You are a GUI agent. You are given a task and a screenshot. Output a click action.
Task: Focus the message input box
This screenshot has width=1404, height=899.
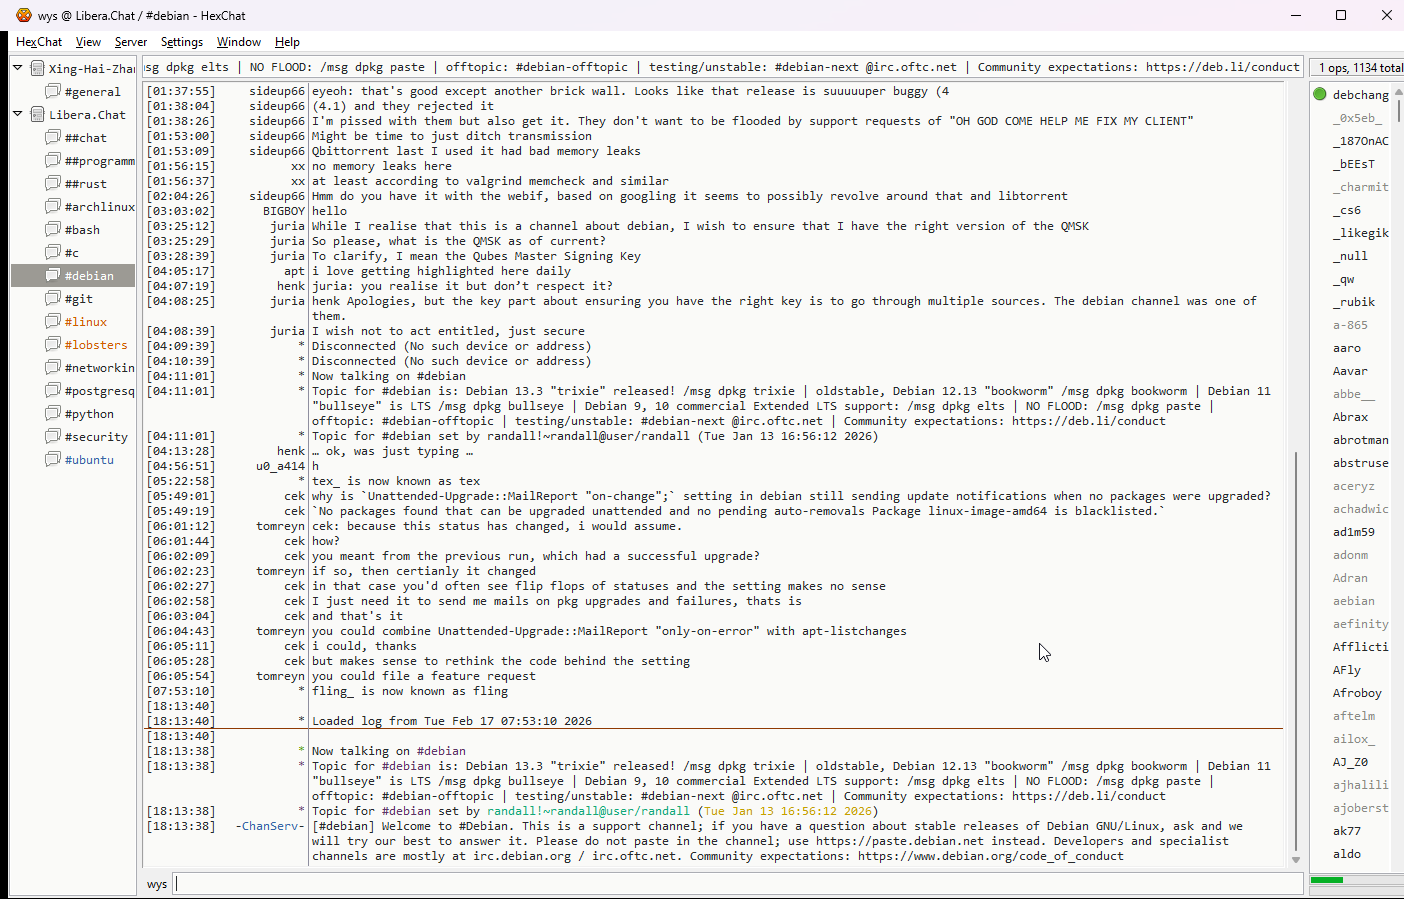[x=739, y=884]
